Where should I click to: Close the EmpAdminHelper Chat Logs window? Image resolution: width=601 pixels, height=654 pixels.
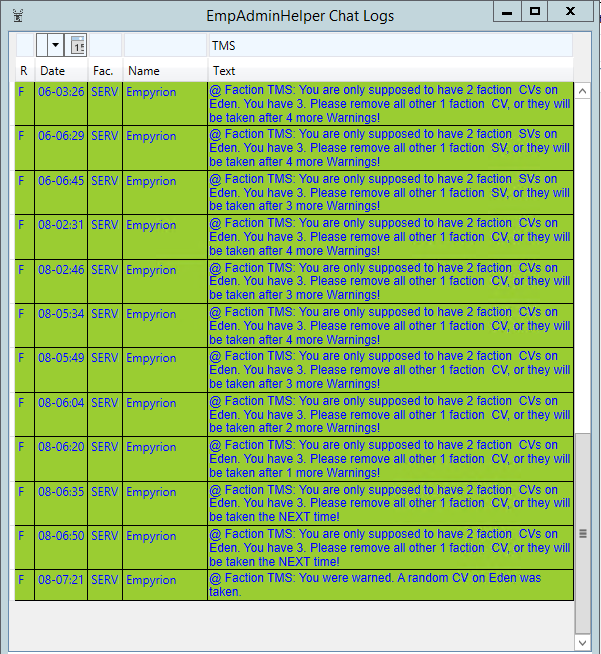(571, 12)
